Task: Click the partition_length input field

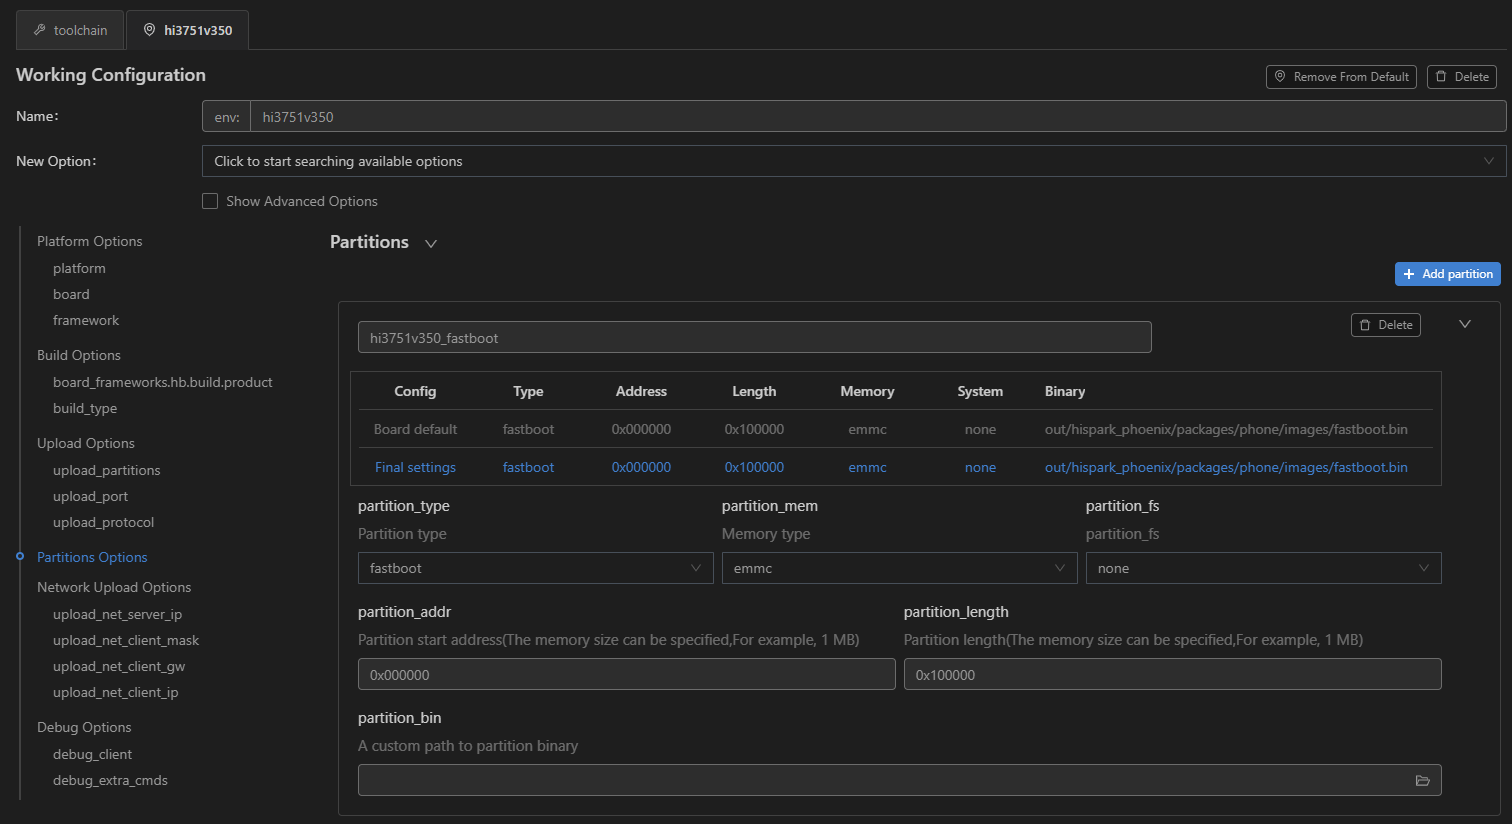Action: [1171, 675]
